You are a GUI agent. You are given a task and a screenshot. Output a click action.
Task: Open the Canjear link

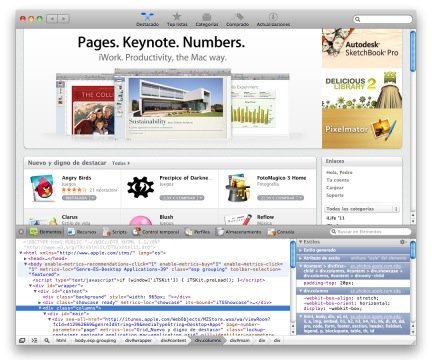click(335, 188)
